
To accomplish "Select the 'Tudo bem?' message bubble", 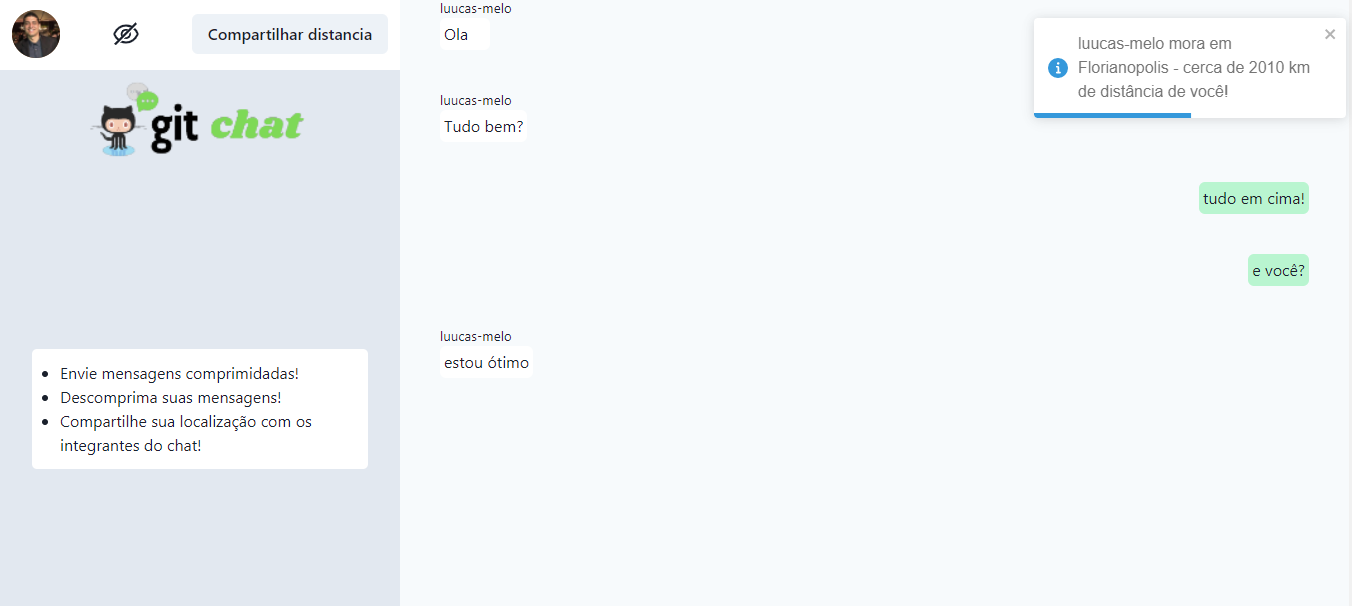I will [483, 127].
